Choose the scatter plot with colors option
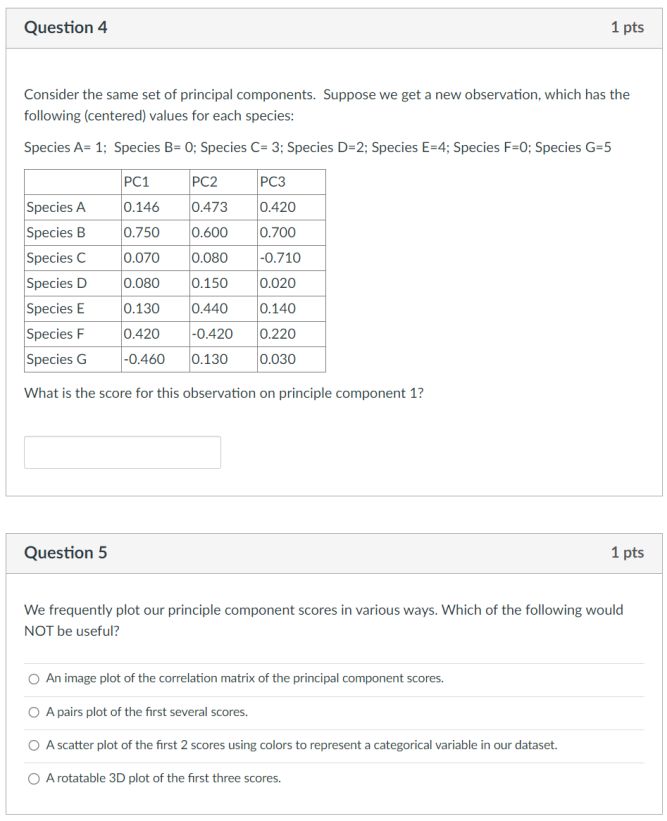 [32, 745]
